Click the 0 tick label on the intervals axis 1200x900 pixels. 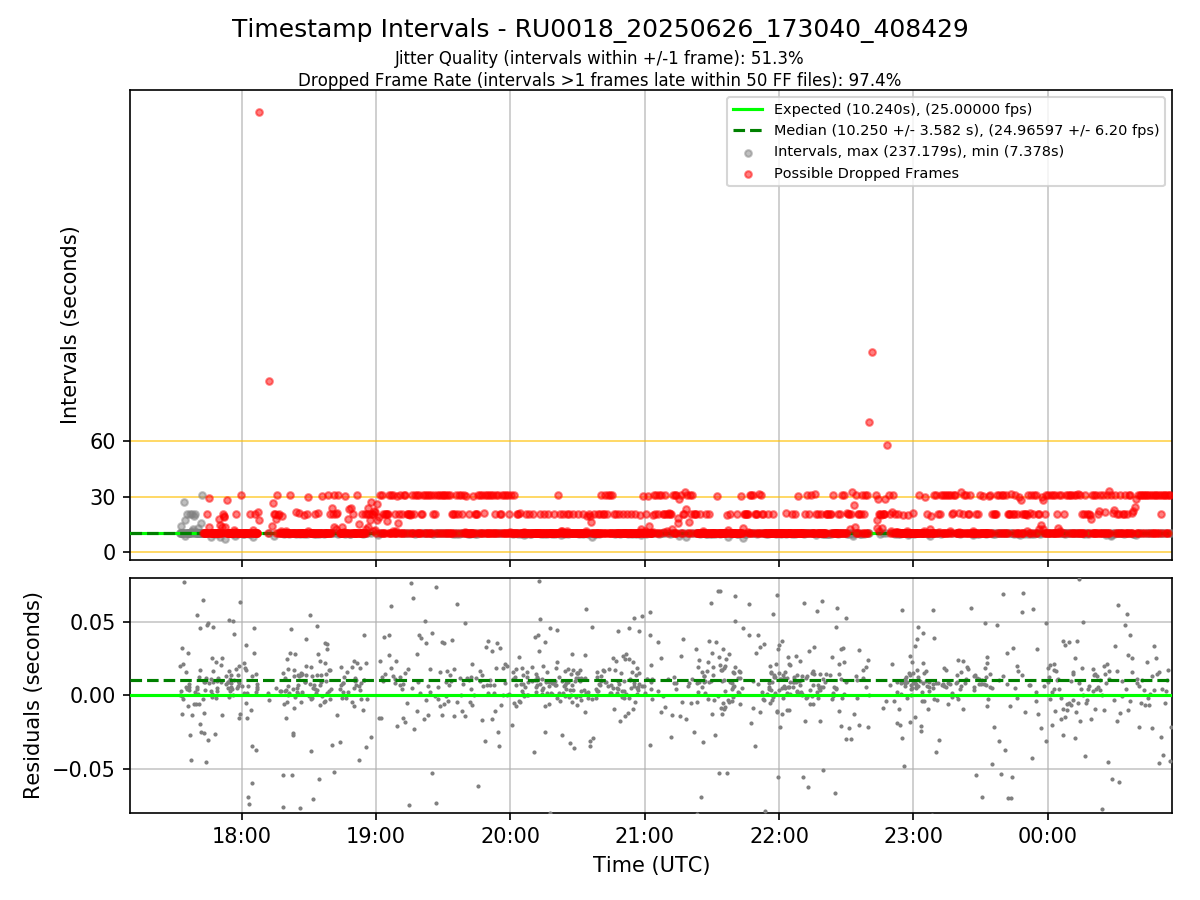click(x=112, y=553)
